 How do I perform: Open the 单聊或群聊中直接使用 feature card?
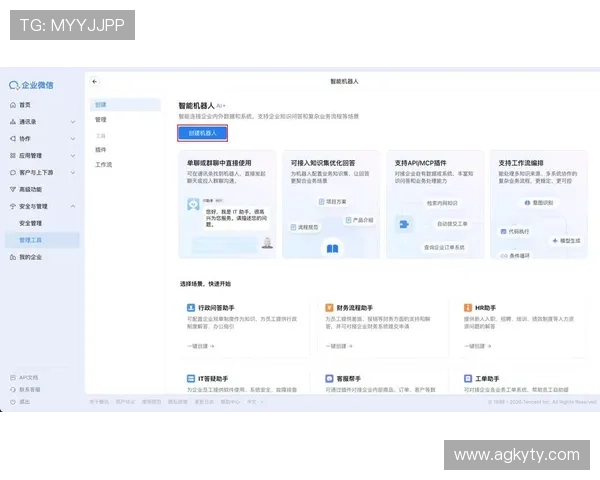coord(227,204)
